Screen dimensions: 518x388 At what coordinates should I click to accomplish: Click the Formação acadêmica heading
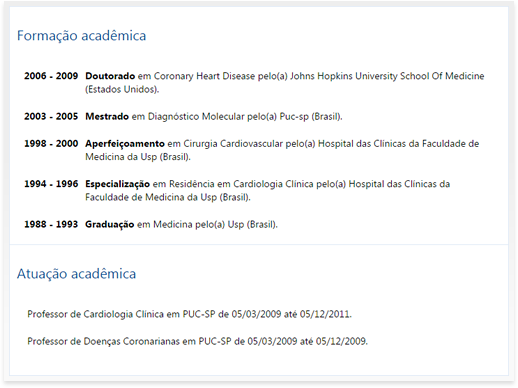[x=81, y=36]
